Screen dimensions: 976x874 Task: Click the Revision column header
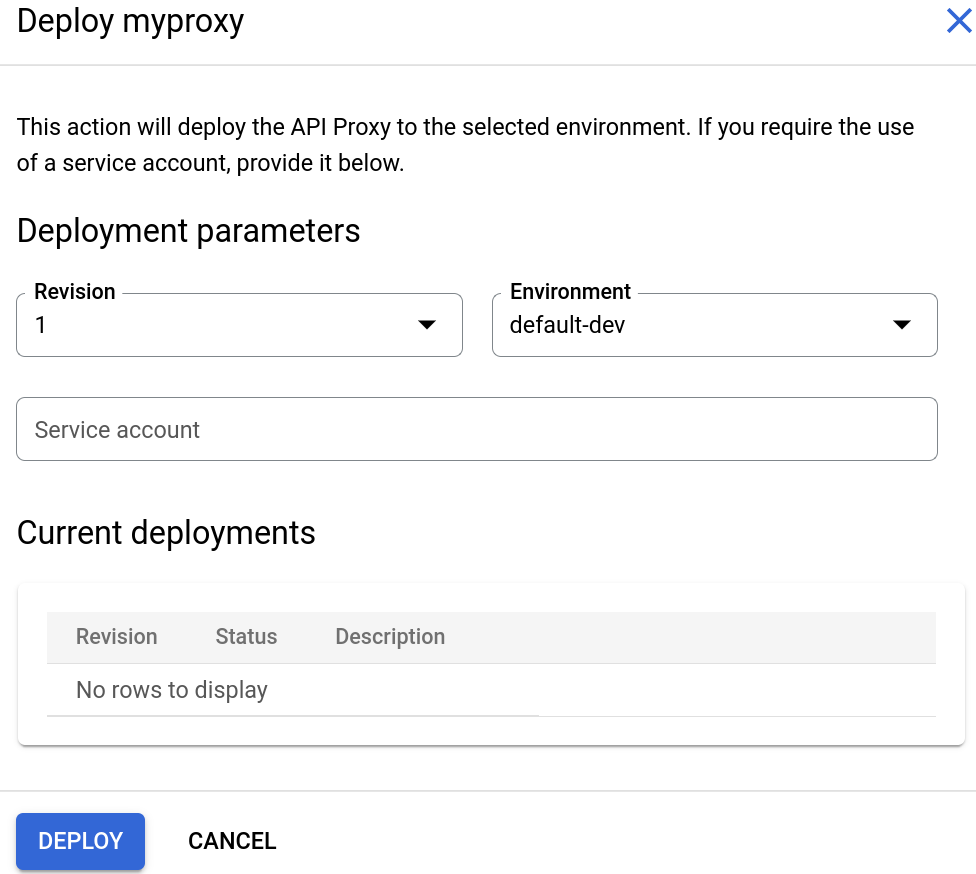click(x=116, y=637)
